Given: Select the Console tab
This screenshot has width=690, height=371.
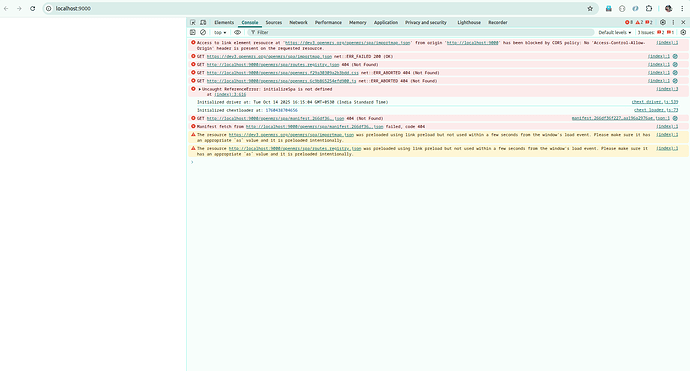Looking at the screenshot, I should (x=250, y=22).
